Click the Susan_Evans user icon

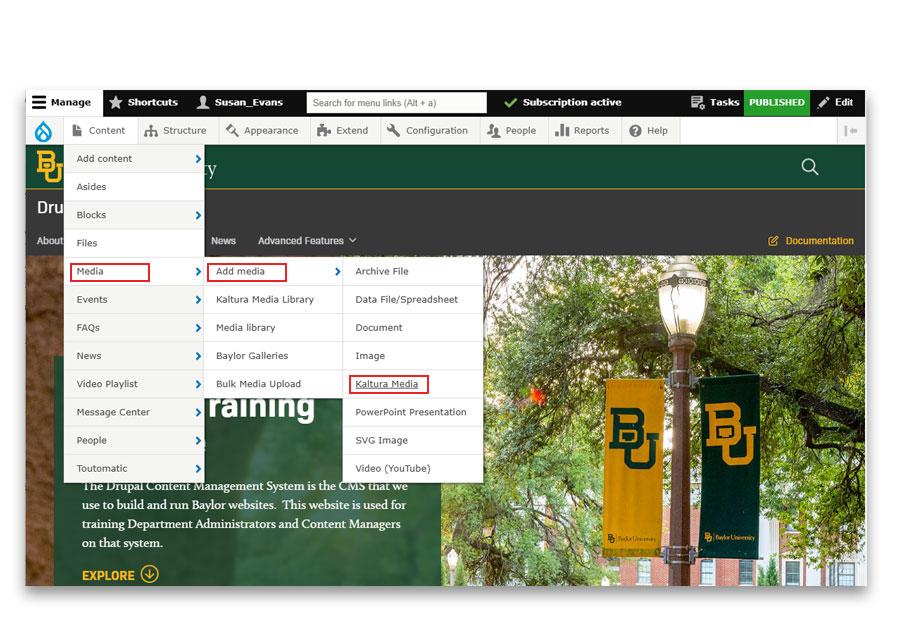[203, 102]
